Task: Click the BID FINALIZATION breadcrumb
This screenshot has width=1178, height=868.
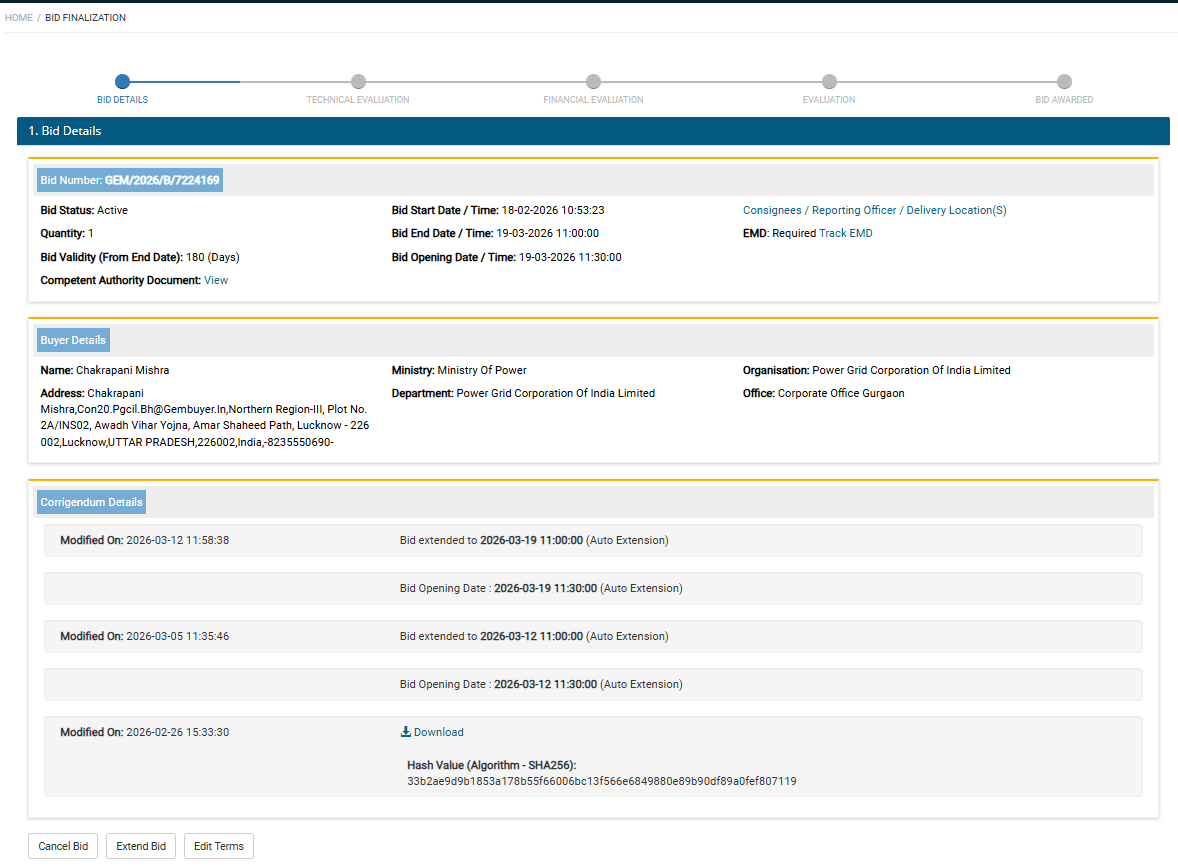Action: click(85, 18)
